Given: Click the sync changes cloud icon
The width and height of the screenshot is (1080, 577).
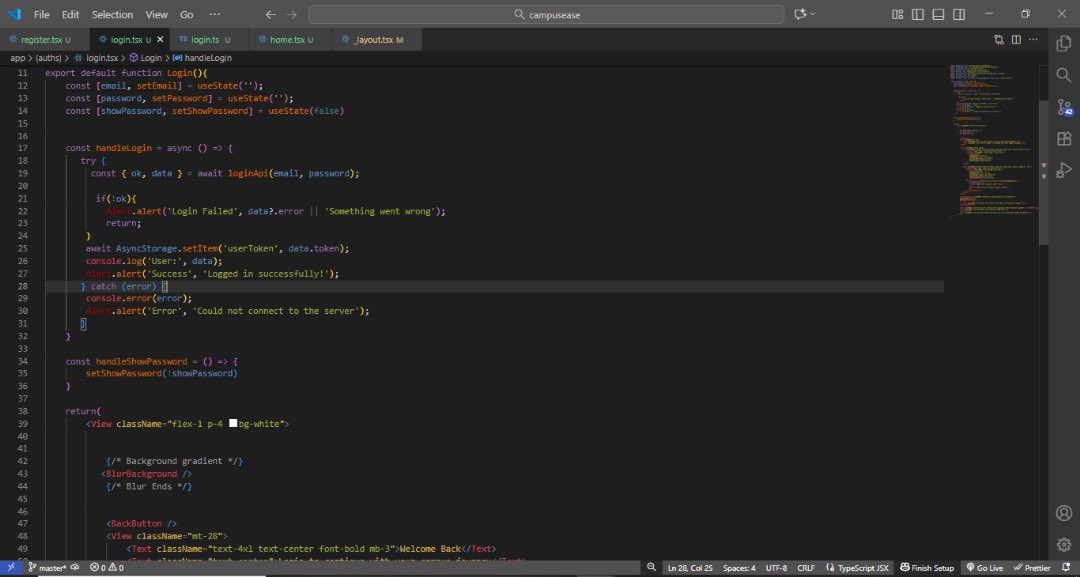Looking at the screenshot, I should [74, 568].
